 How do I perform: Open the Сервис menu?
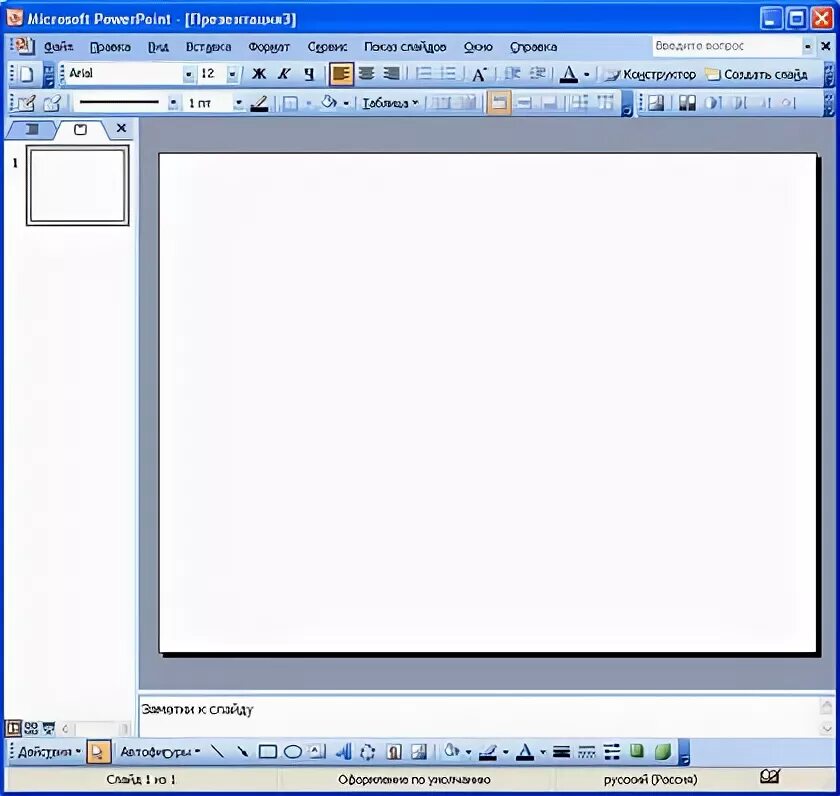coord(327,47)
